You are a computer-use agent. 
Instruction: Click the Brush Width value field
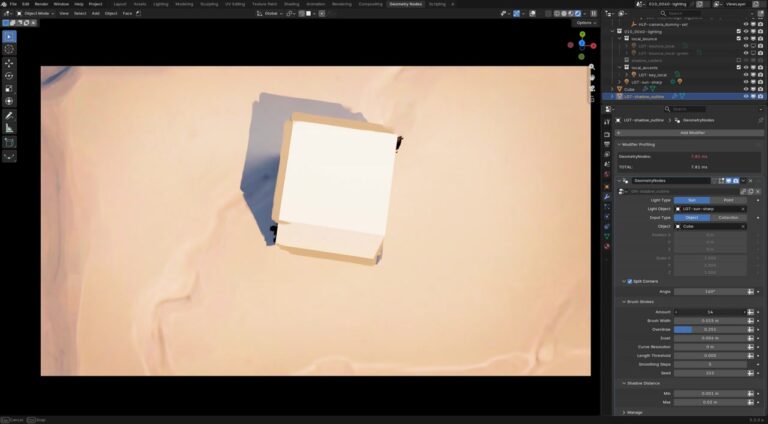coord(710,321)
